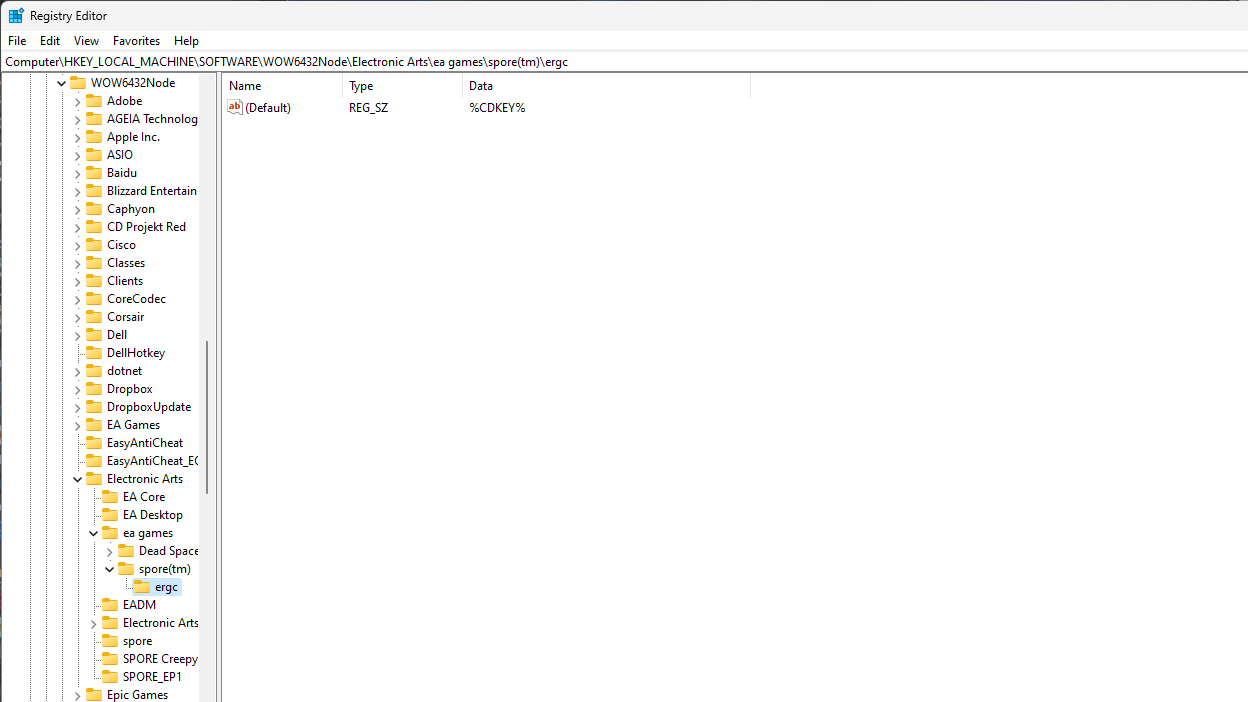The height and width of the screenshot is (702, 1248).
Task: Click the (Default) string value icon
Action: point(236,107)
